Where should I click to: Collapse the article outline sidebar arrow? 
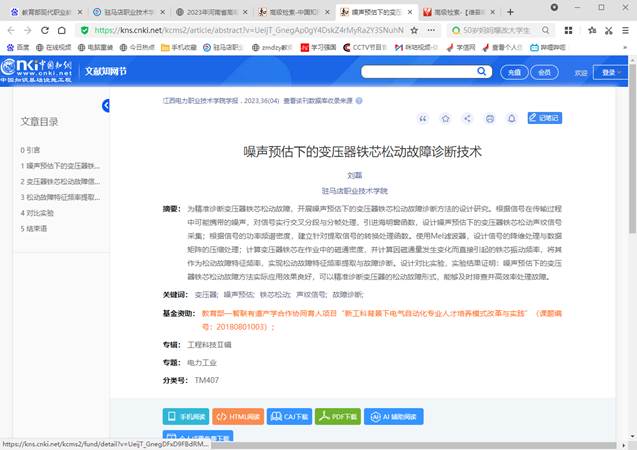click(x=106, y=106)
